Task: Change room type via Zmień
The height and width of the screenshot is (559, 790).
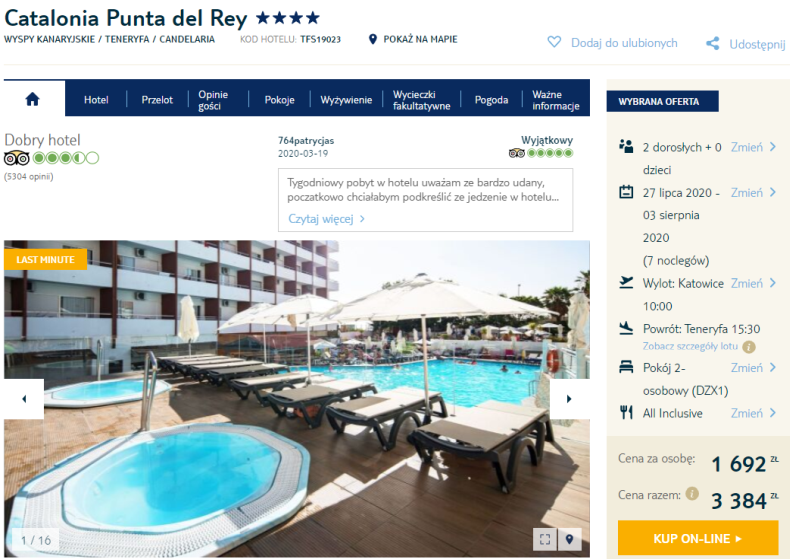Action: coord(754,368)
